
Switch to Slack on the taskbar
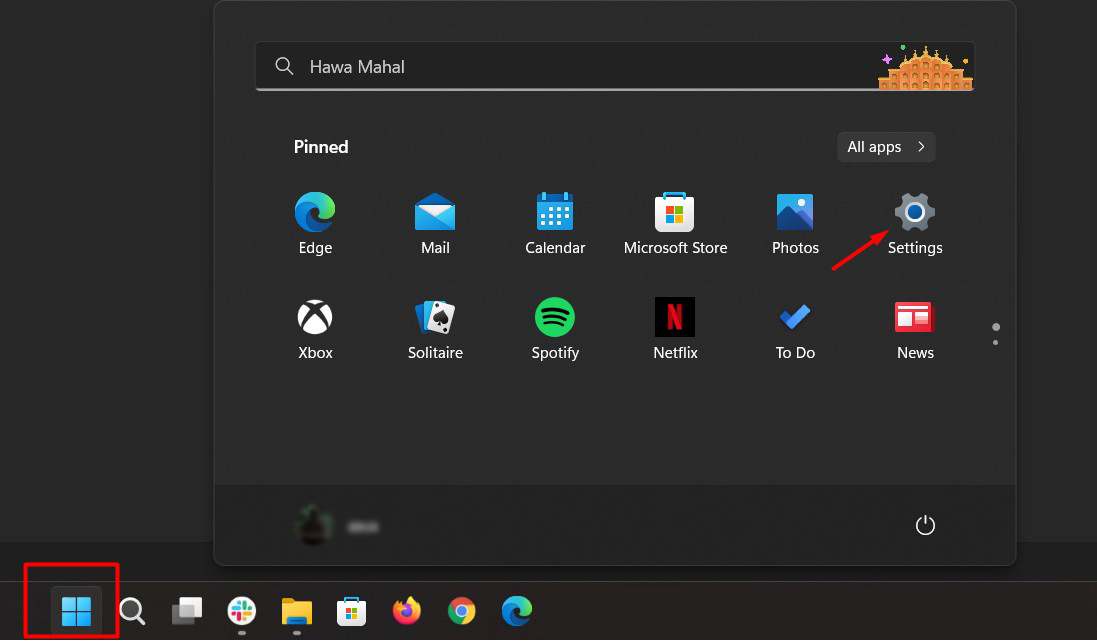tap(241, 611)
